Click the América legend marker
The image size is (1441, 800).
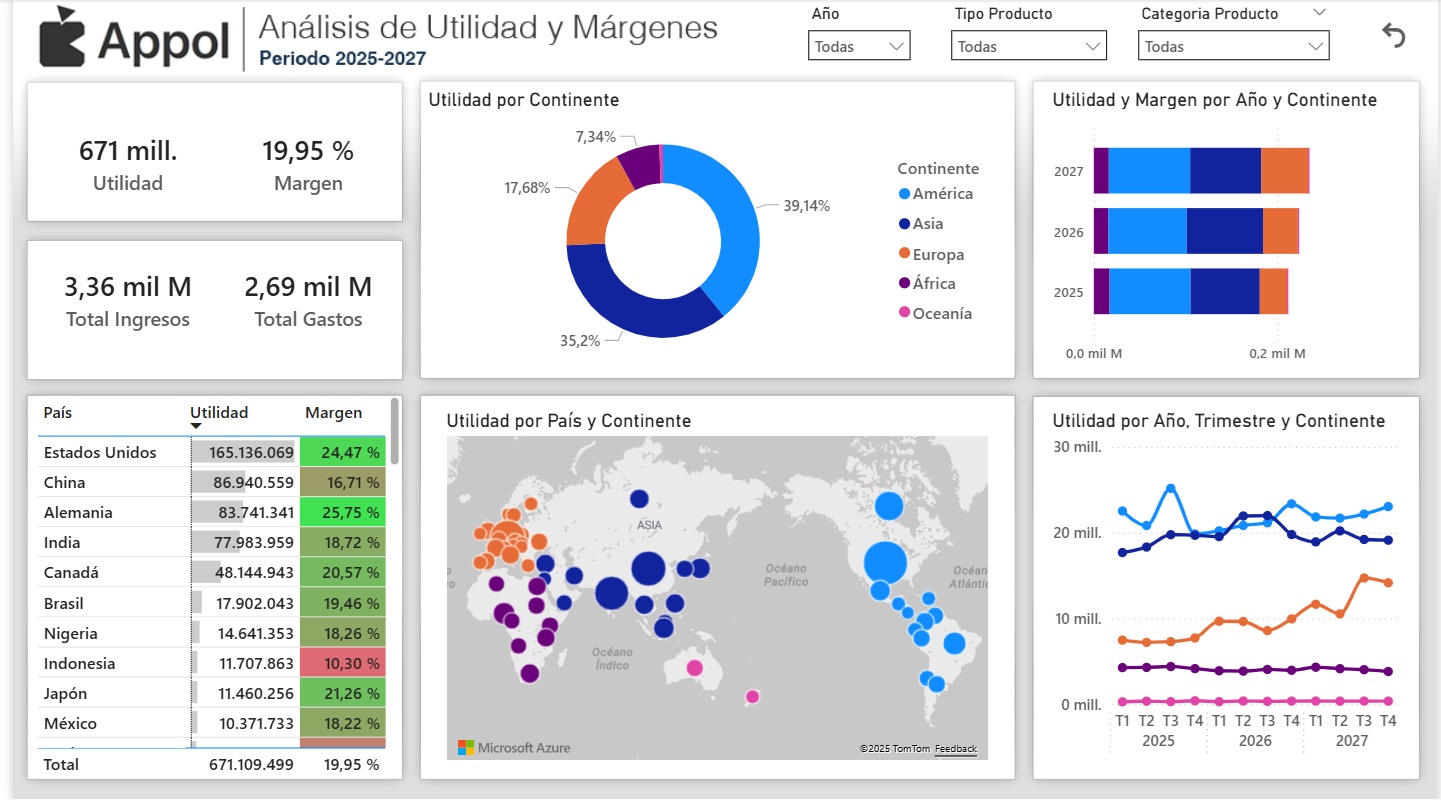click(905, 194)
